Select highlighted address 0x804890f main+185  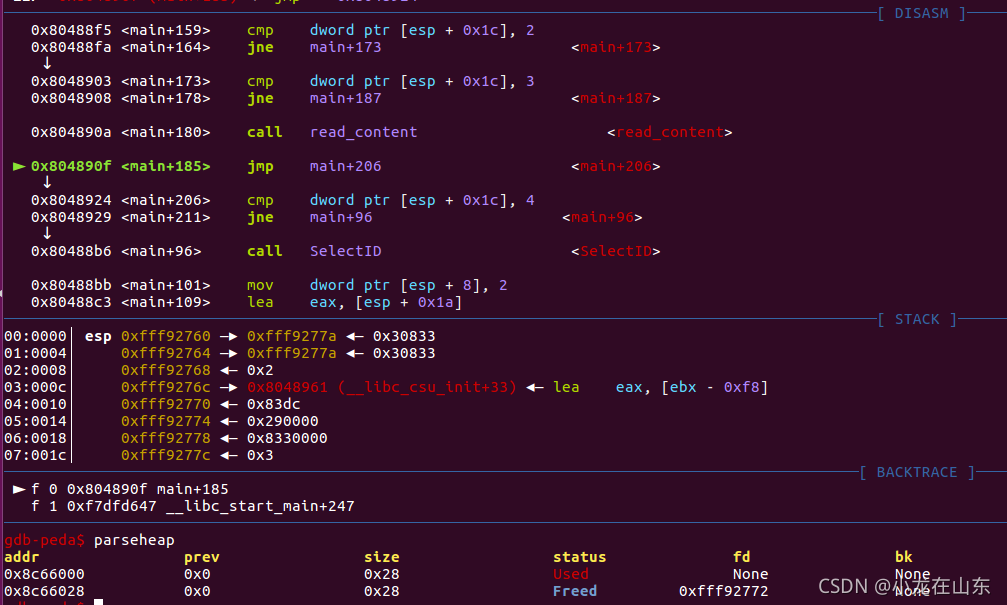tap(121, 166)
